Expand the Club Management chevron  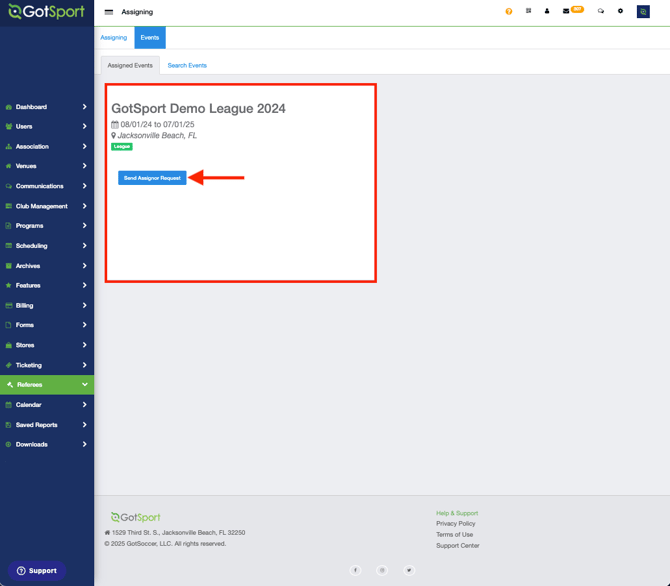85,206
